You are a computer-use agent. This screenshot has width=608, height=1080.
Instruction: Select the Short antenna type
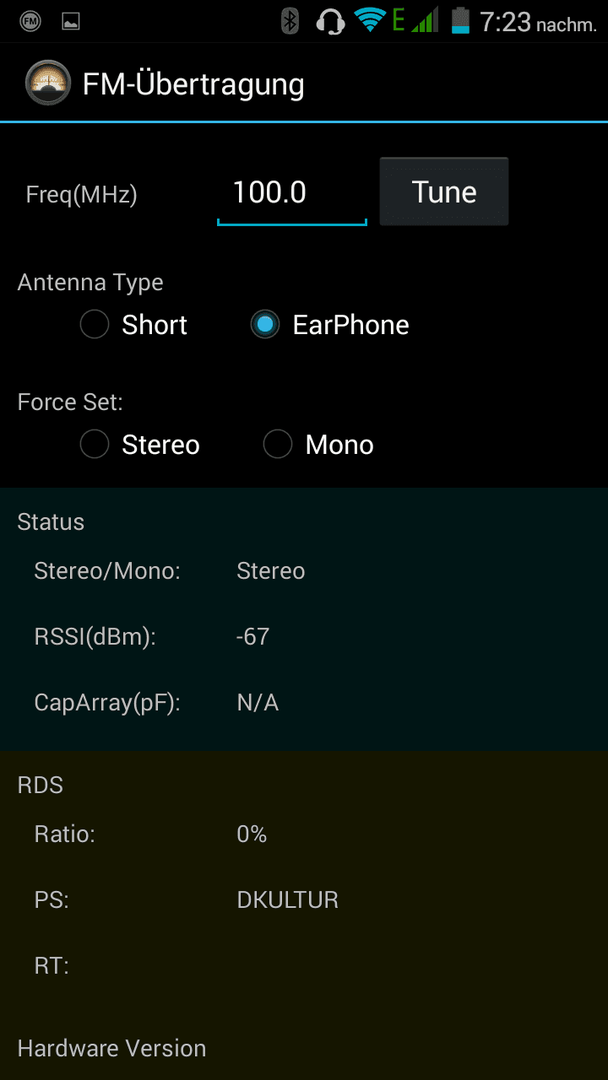tap(134, 324)
